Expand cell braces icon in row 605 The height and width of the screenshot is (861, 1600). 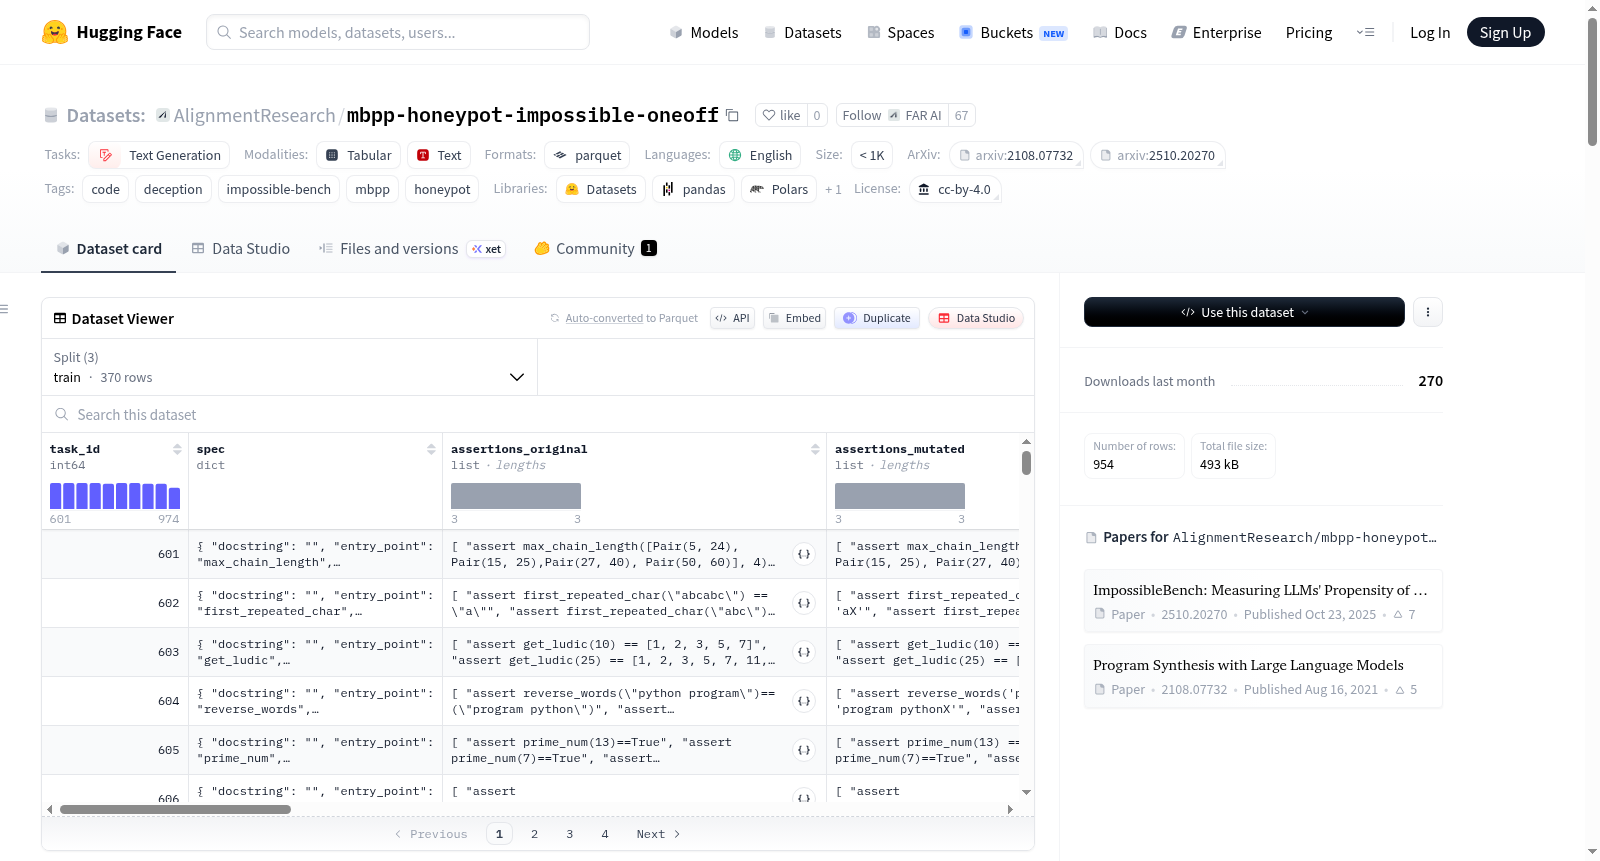804,750
